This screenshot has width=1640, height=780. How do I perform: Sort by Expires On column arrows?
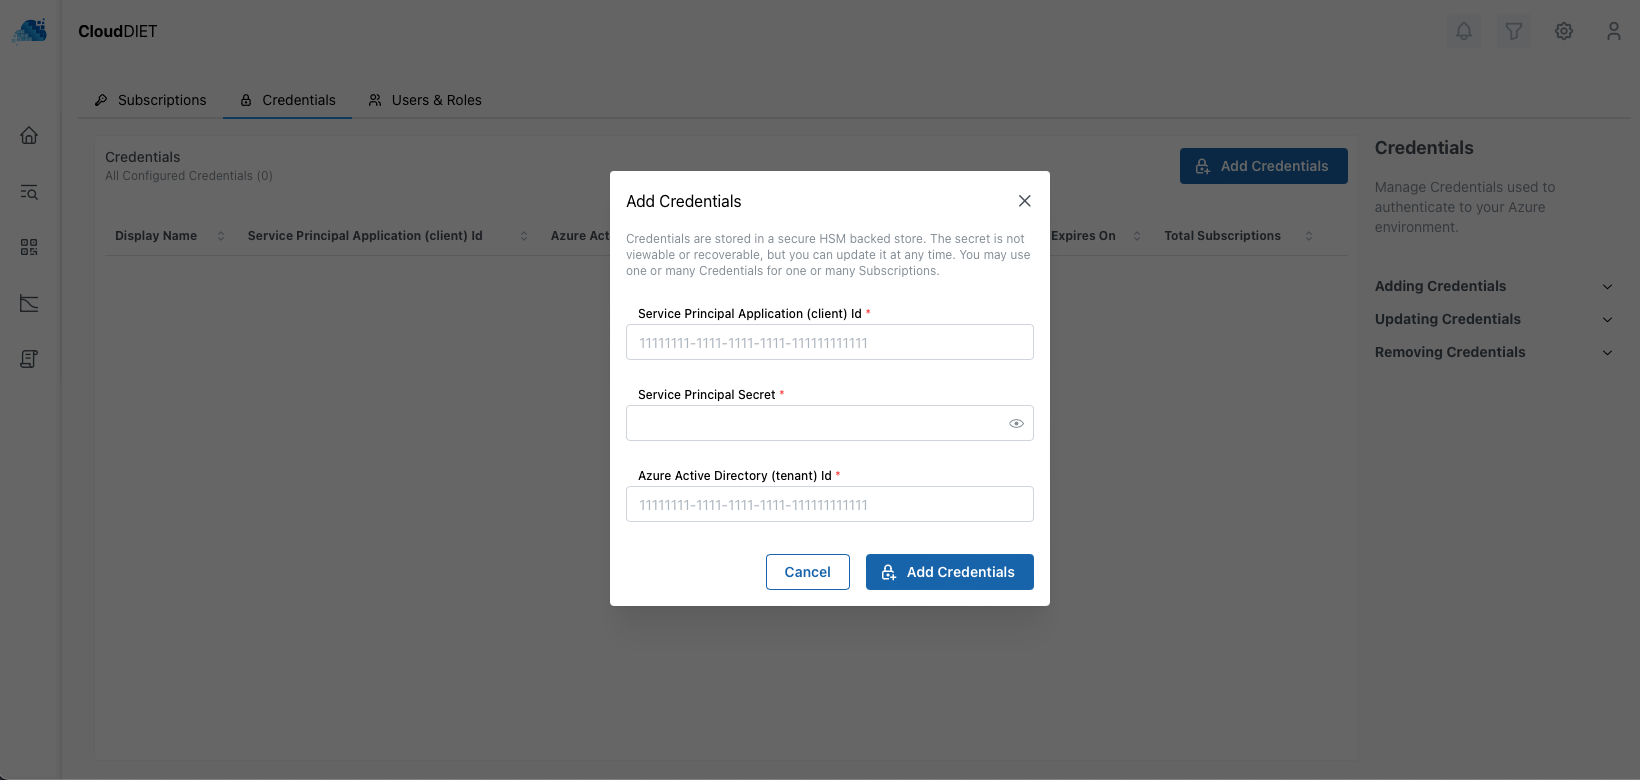pyautogui.click(x=1137, y=236)
